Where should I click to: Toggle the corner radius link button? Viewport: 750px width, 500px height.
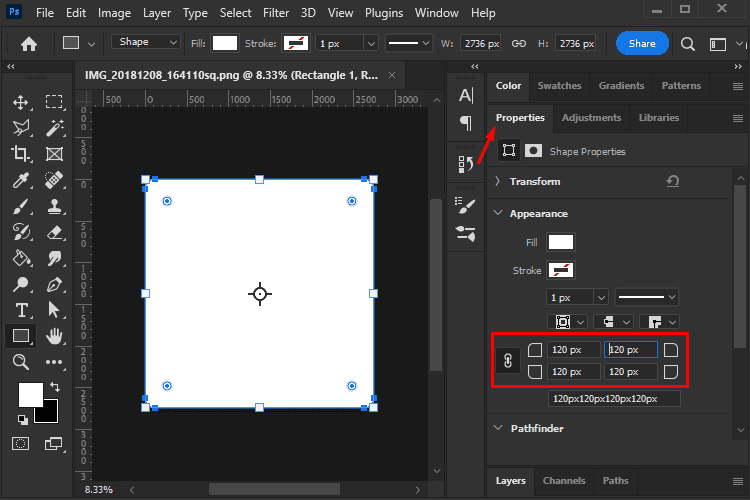507,361
